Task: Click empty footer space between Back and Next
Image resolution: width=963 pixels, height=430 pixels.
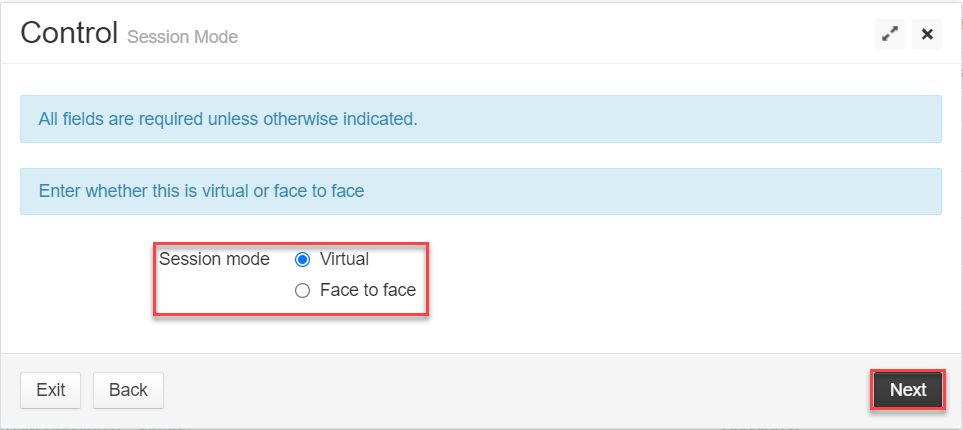Action: (x=516, y=390)
